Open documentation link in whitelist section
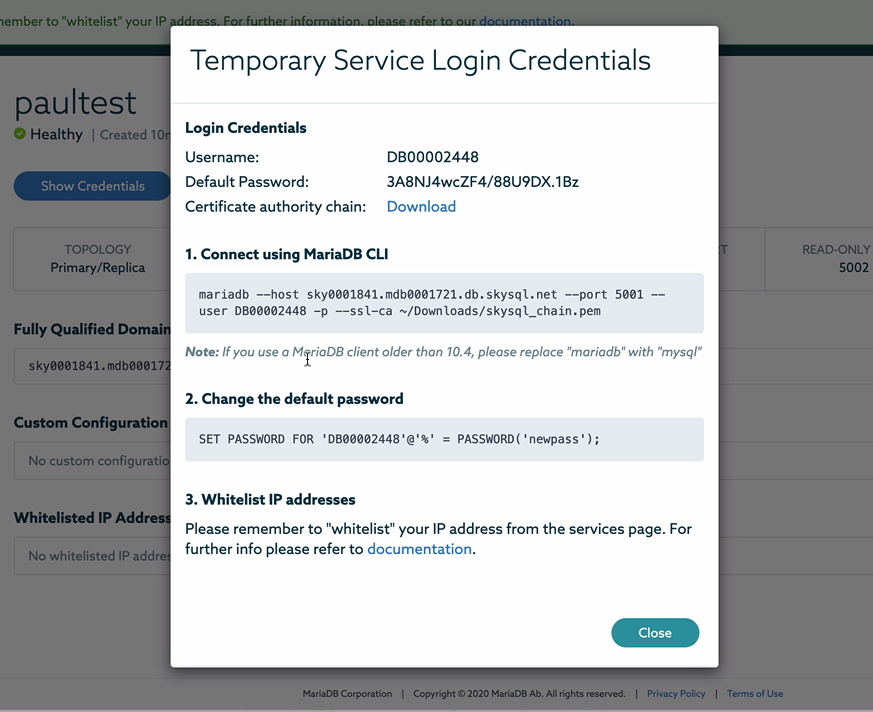 point(419,549)
